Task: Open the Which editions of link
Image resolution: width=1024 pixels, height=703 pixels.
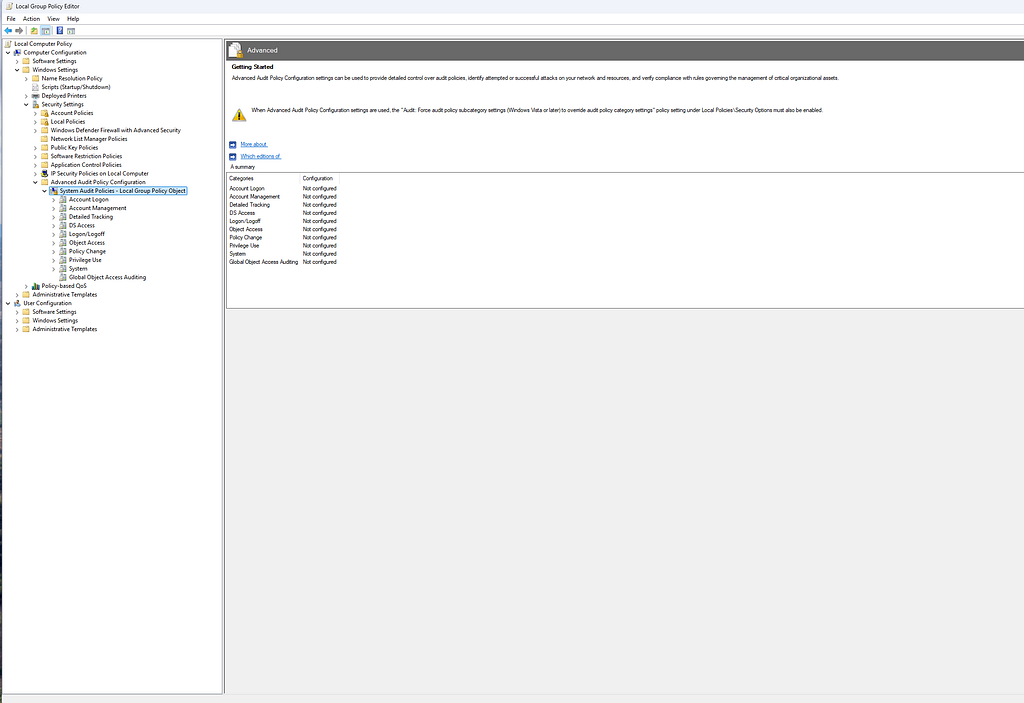Action: click(x=260, y=157)
